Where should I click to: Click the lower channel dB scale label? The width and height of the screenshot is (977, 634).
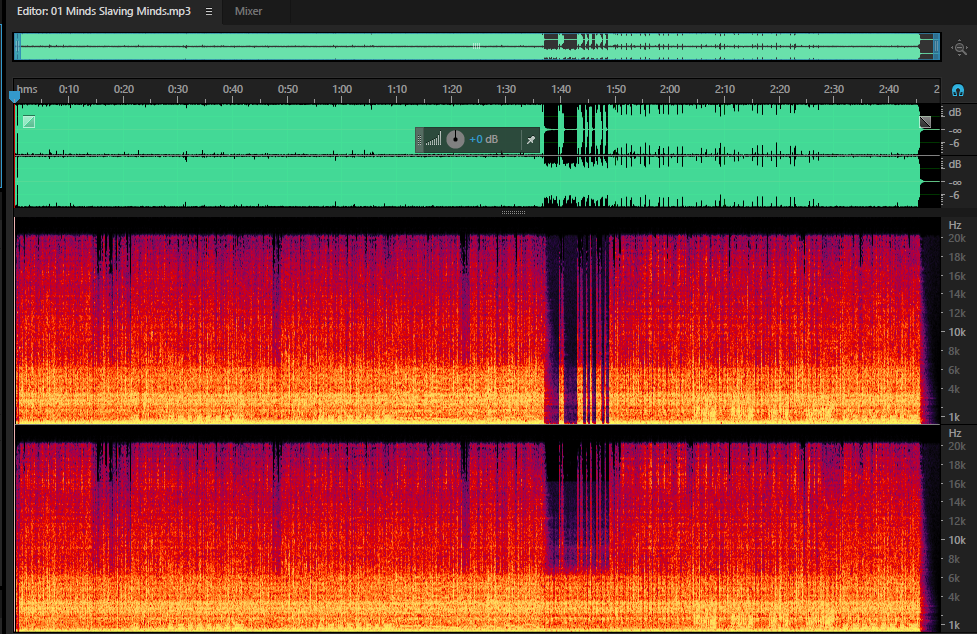(x=955, y=164)
